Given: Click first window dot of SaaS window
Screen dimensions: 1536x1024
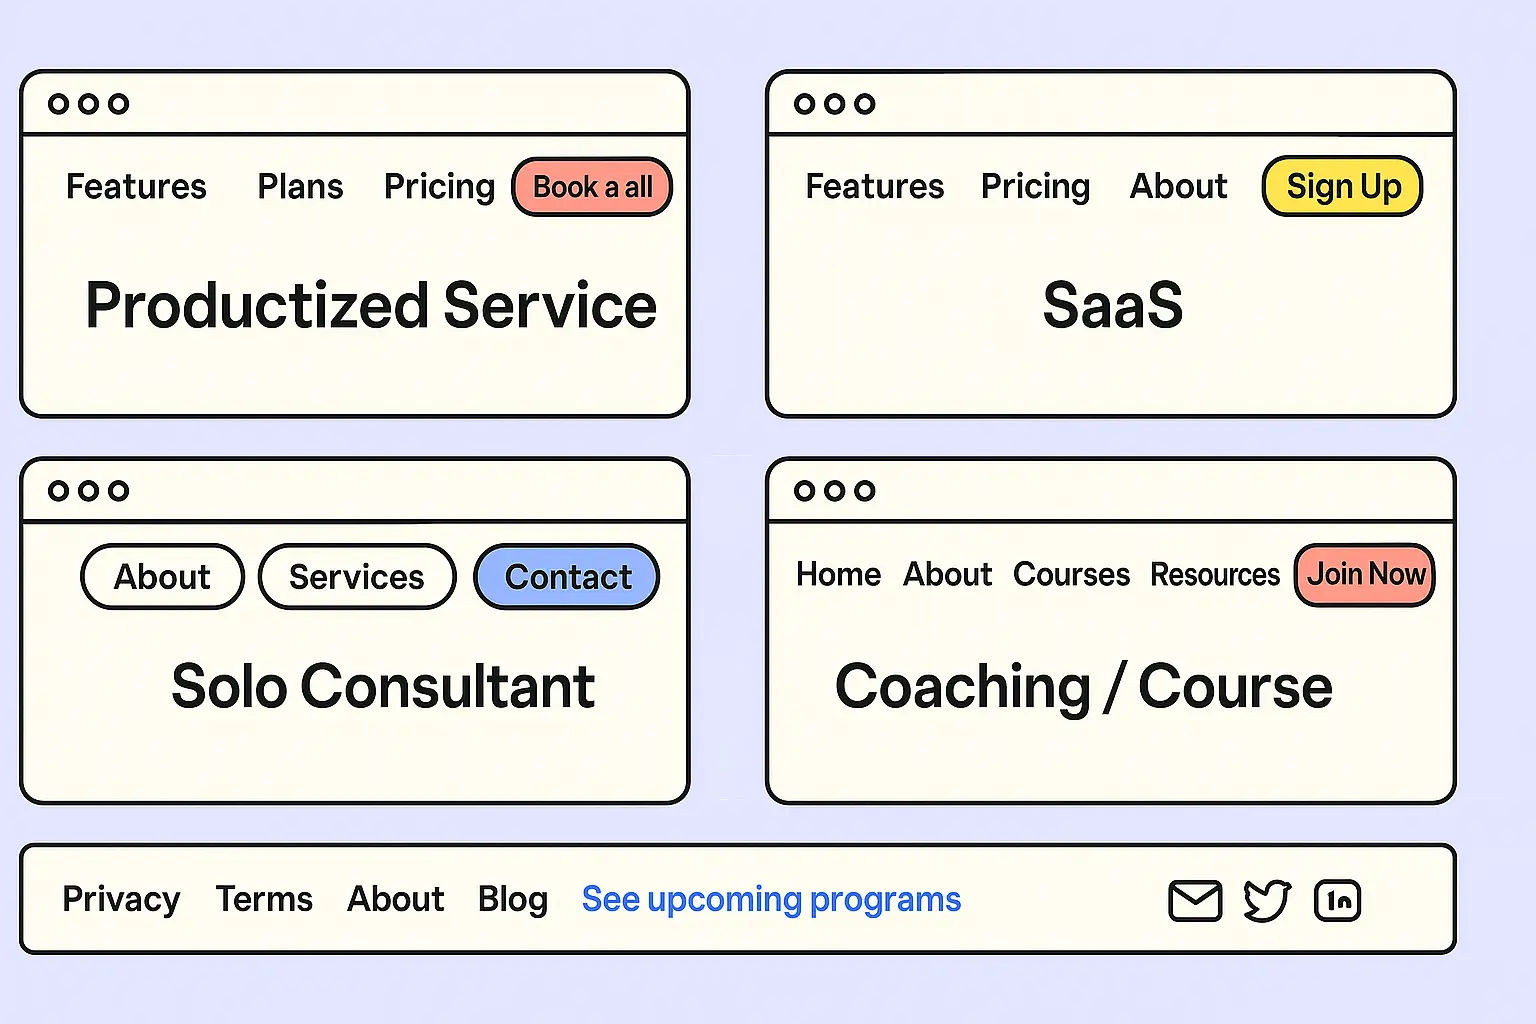Looking at the screenshot, I should pyautogui.click(x=804, y=104).
